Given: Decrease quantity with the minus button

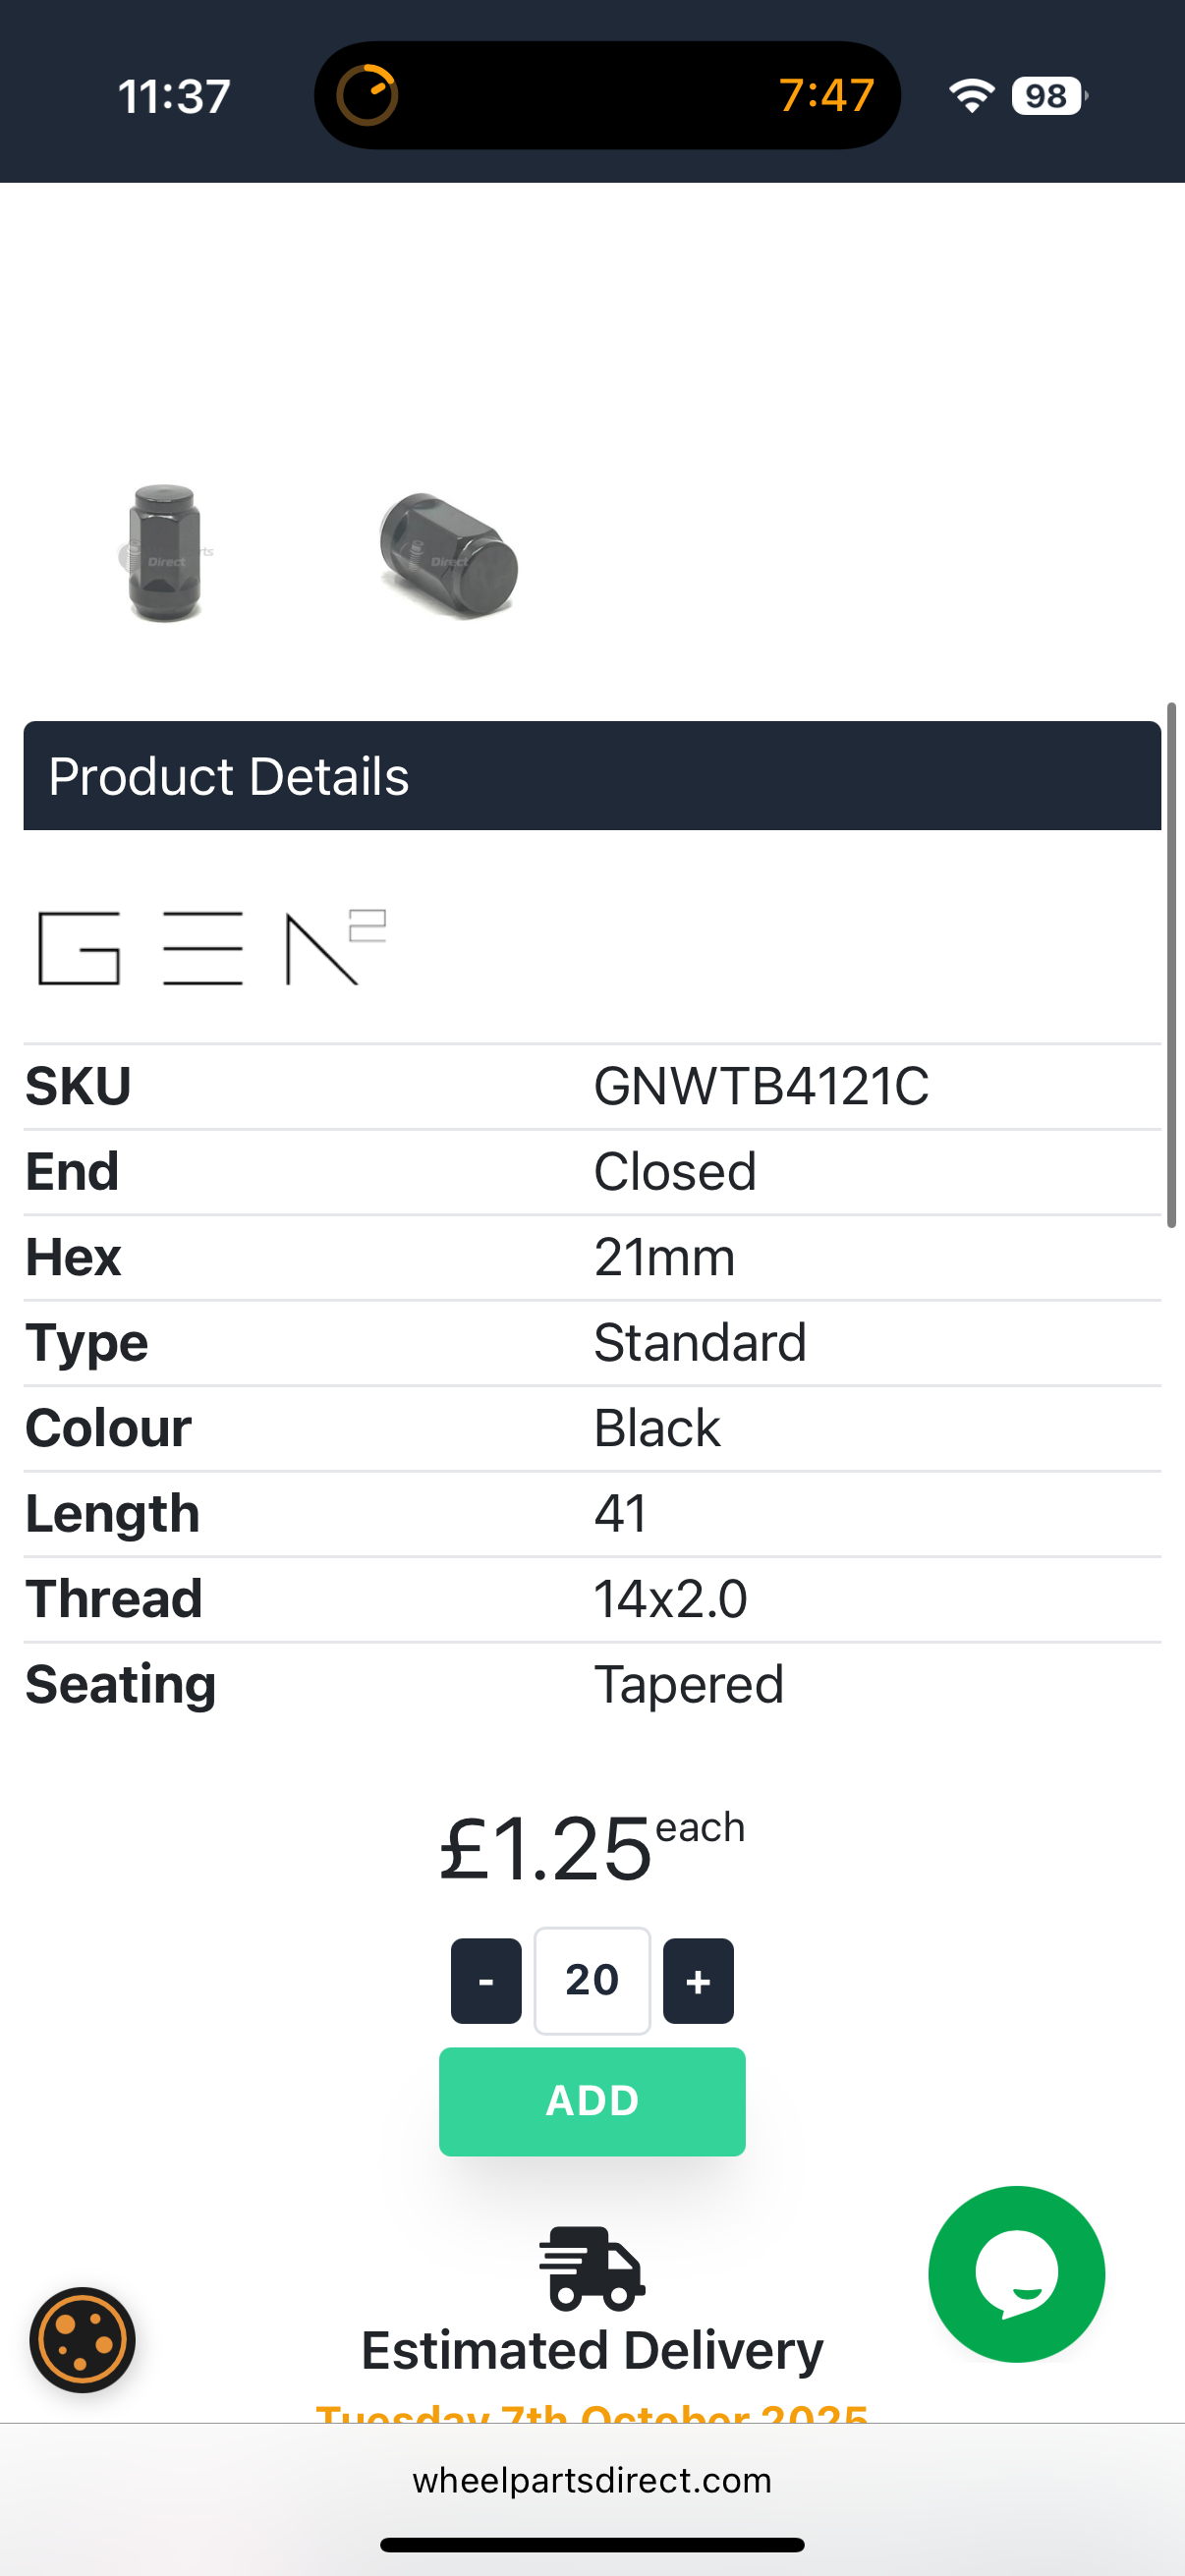Looking at the screenshot, I should tap(486, 1980).
